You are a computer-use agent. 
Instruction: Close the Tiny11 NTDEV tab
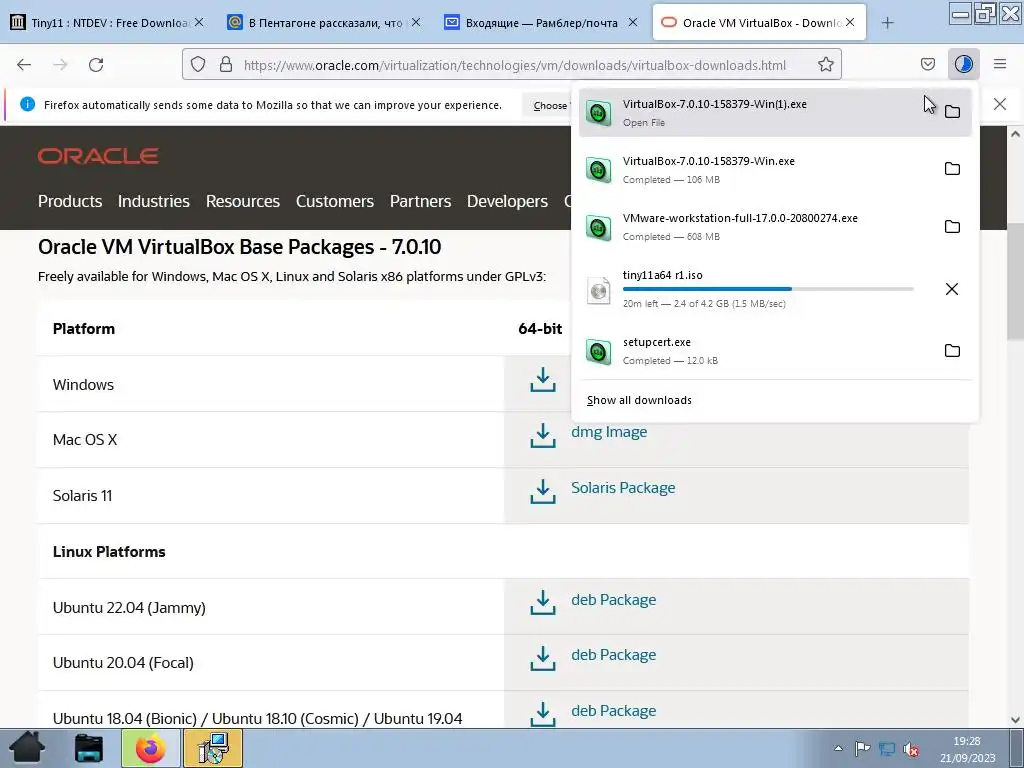pyautogui.click(x=199, y=22)
